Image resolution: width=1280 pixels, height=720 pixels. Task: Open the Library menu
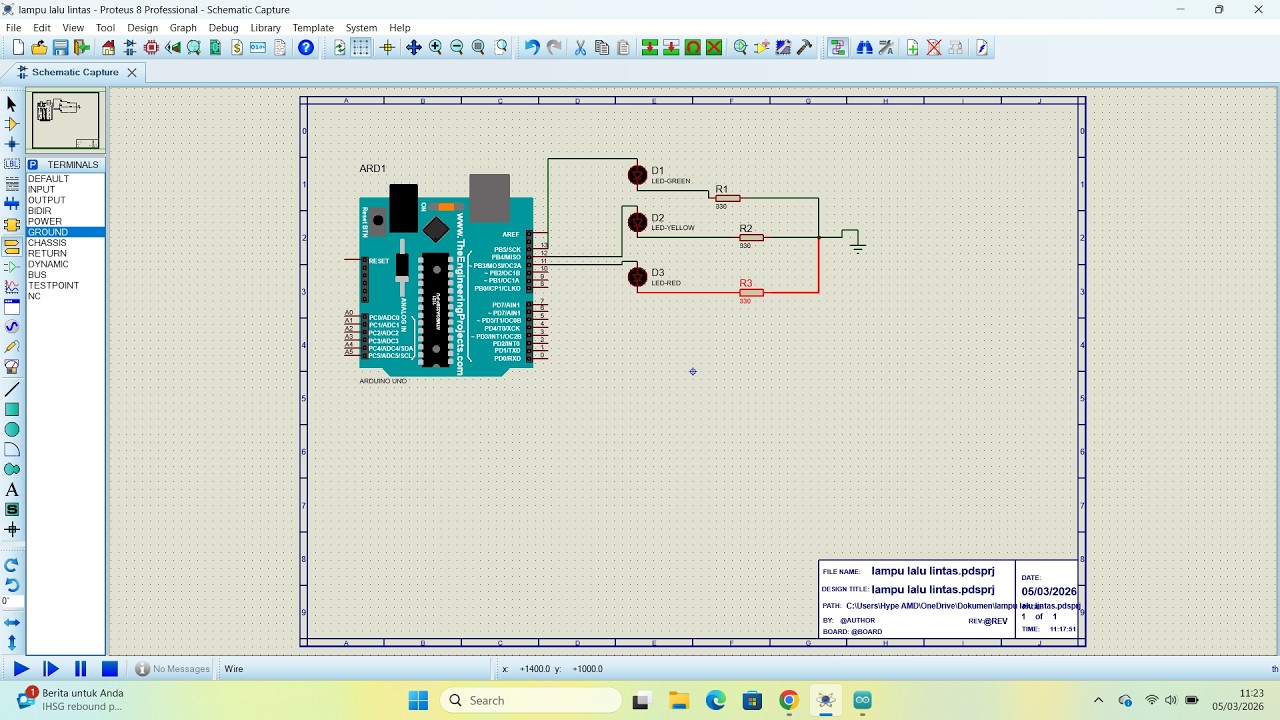click(265, 28)
